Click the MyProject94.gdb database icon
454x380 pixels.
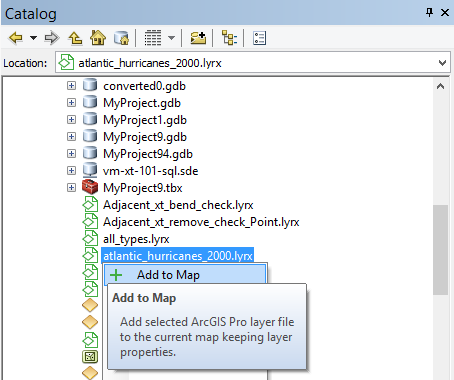90,153
